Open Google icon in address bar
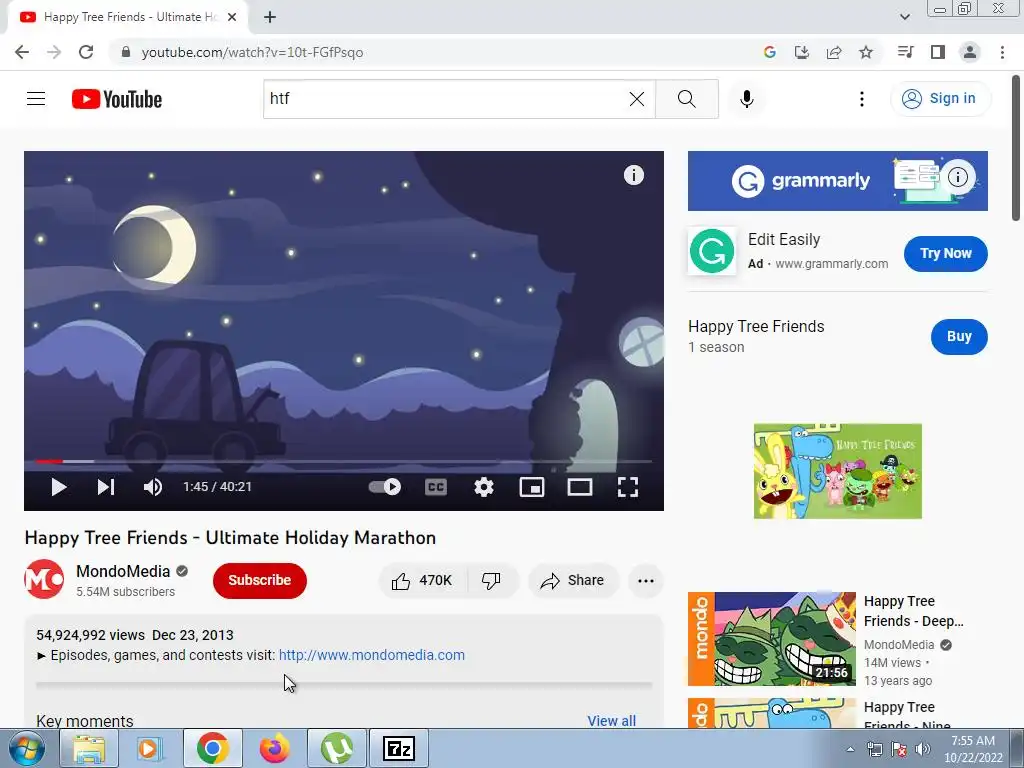The width and height of the screenshot is (1024, 768). 770,52
